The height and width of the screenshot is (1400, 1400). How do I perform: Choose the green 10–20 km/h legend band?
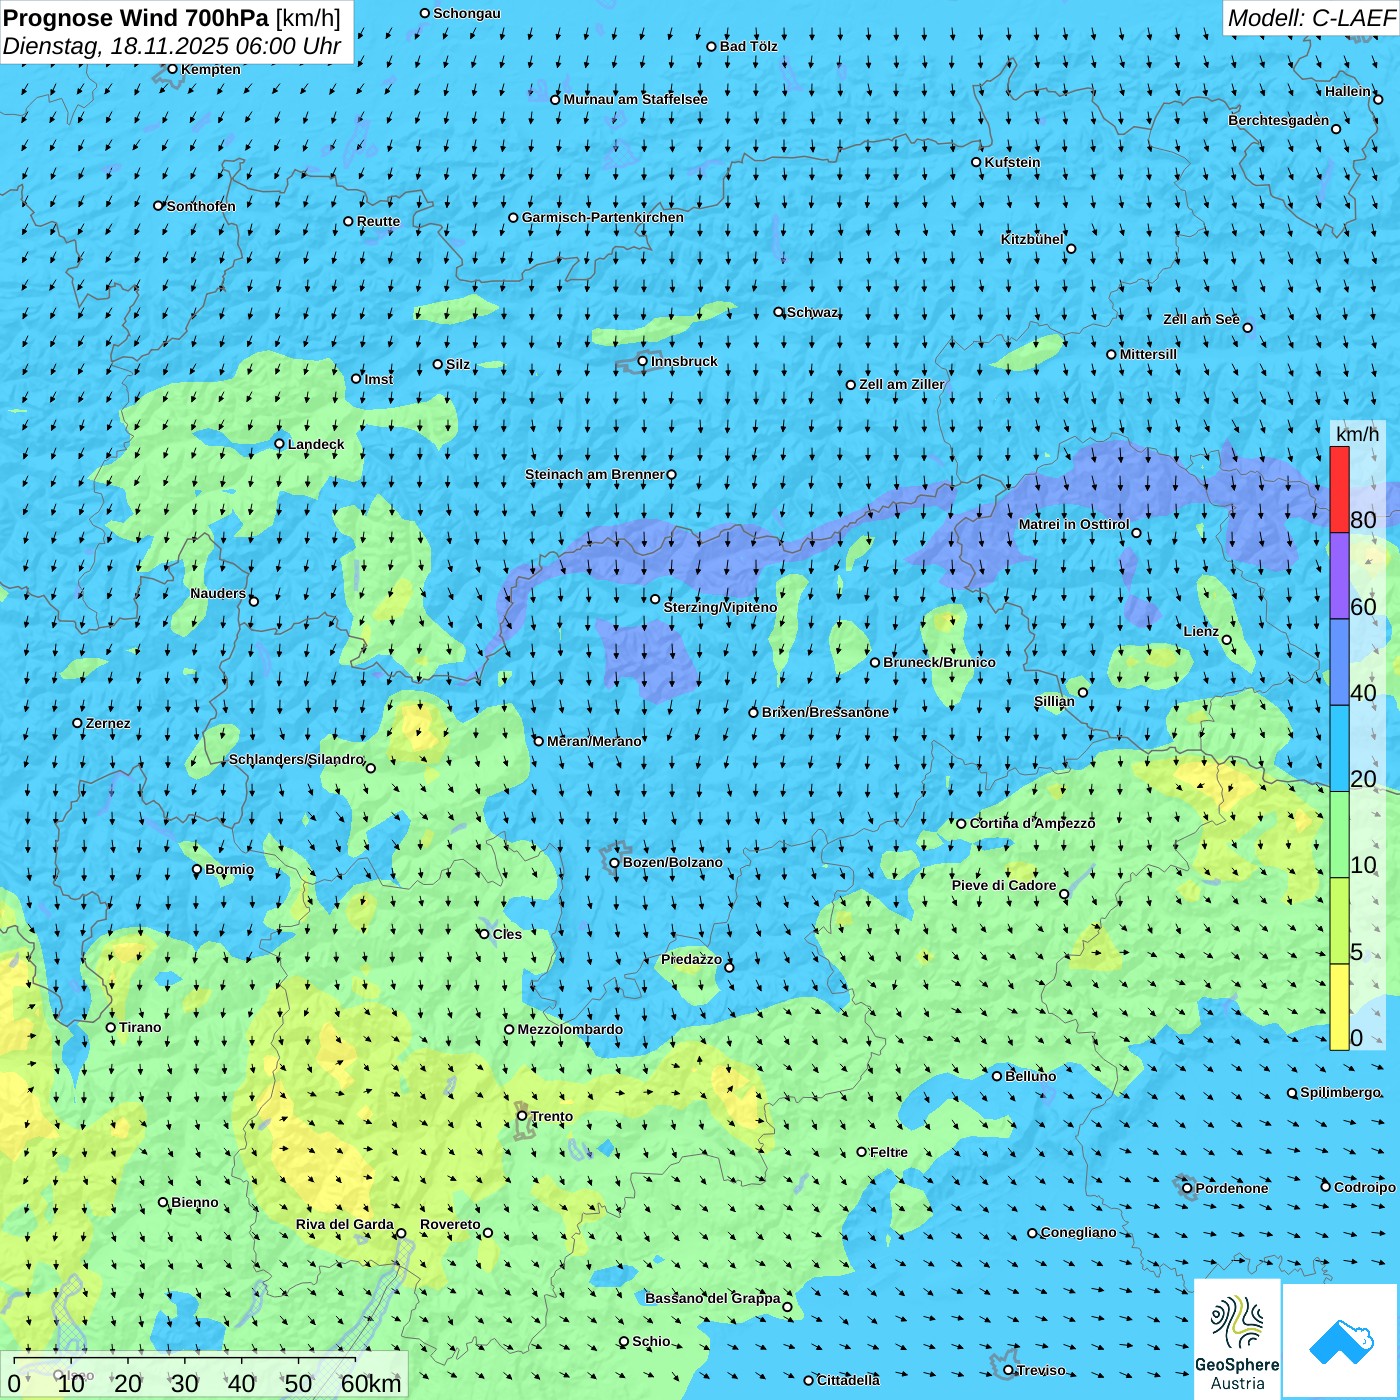tap(1339, 835)
